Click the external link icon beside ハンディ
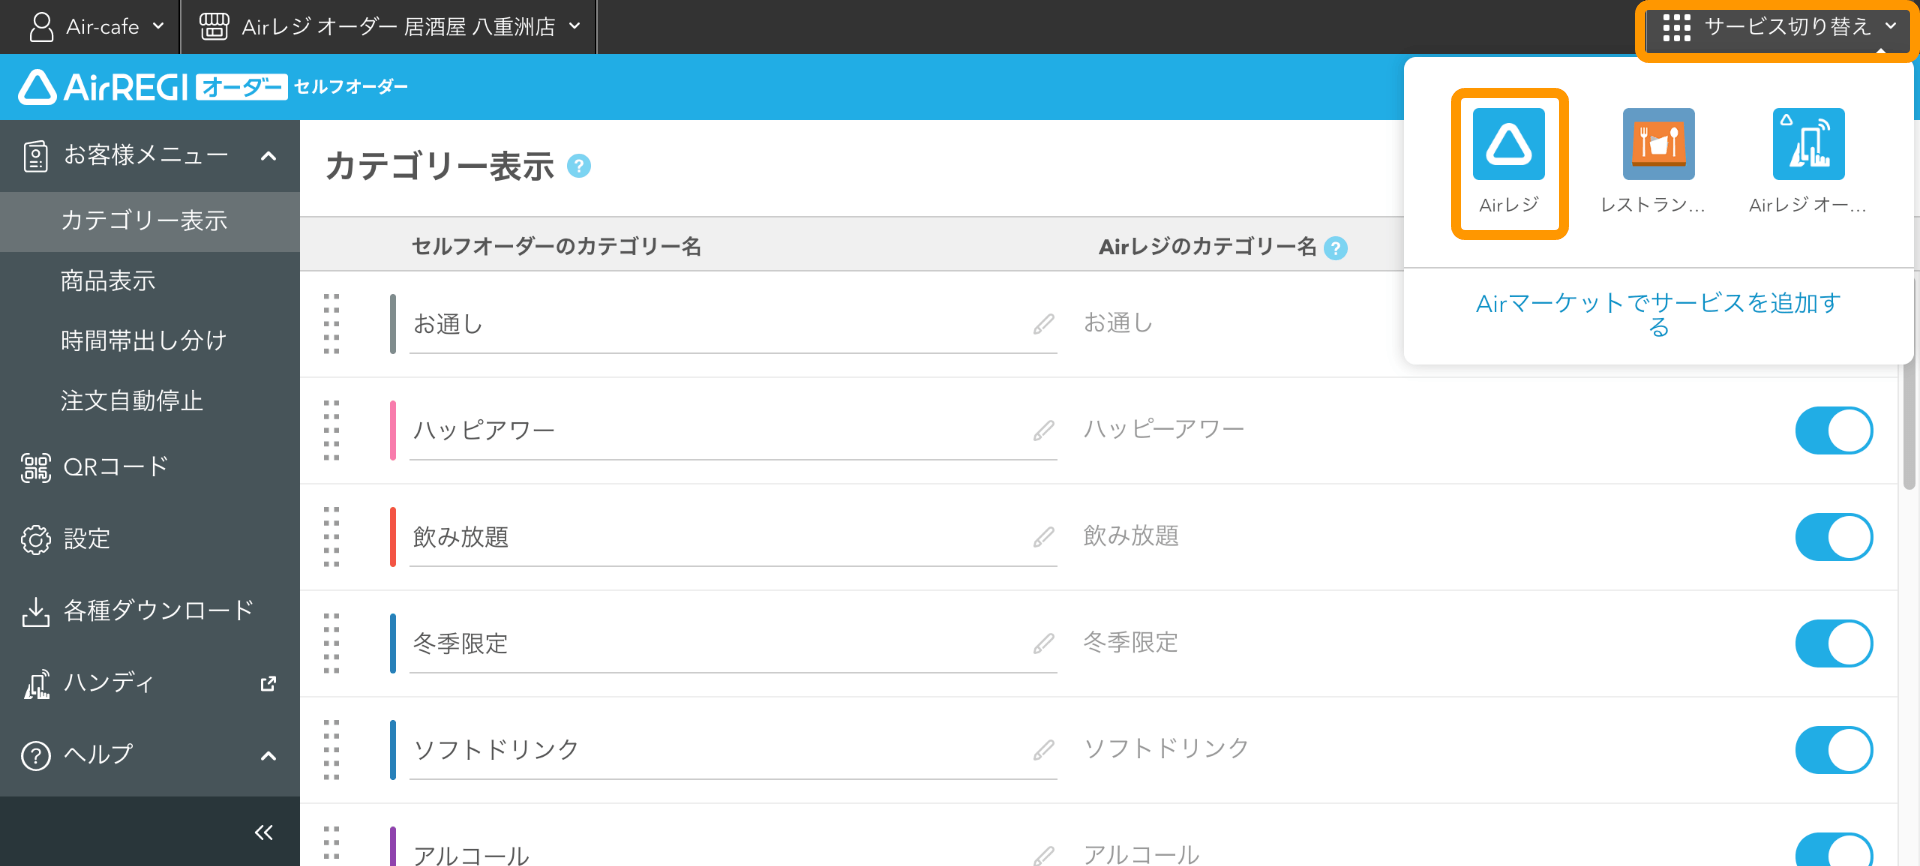The height and width of the screenshot is (866, 1920). point(268,684)
